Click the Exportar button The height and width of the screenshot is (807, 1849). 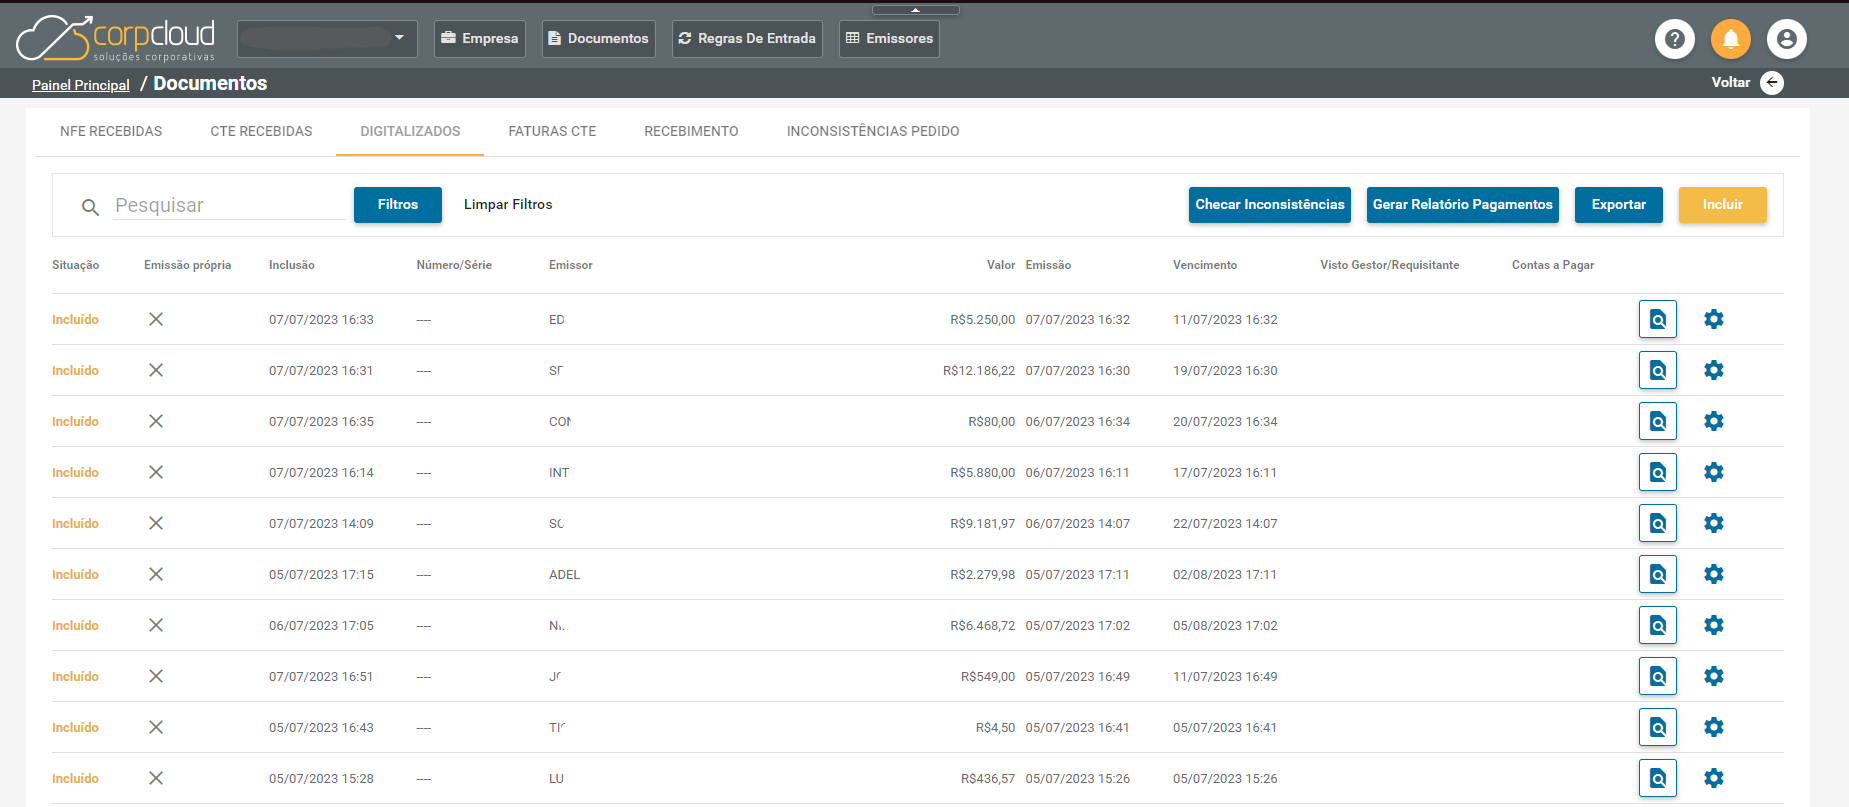[x=1619, y=204]
